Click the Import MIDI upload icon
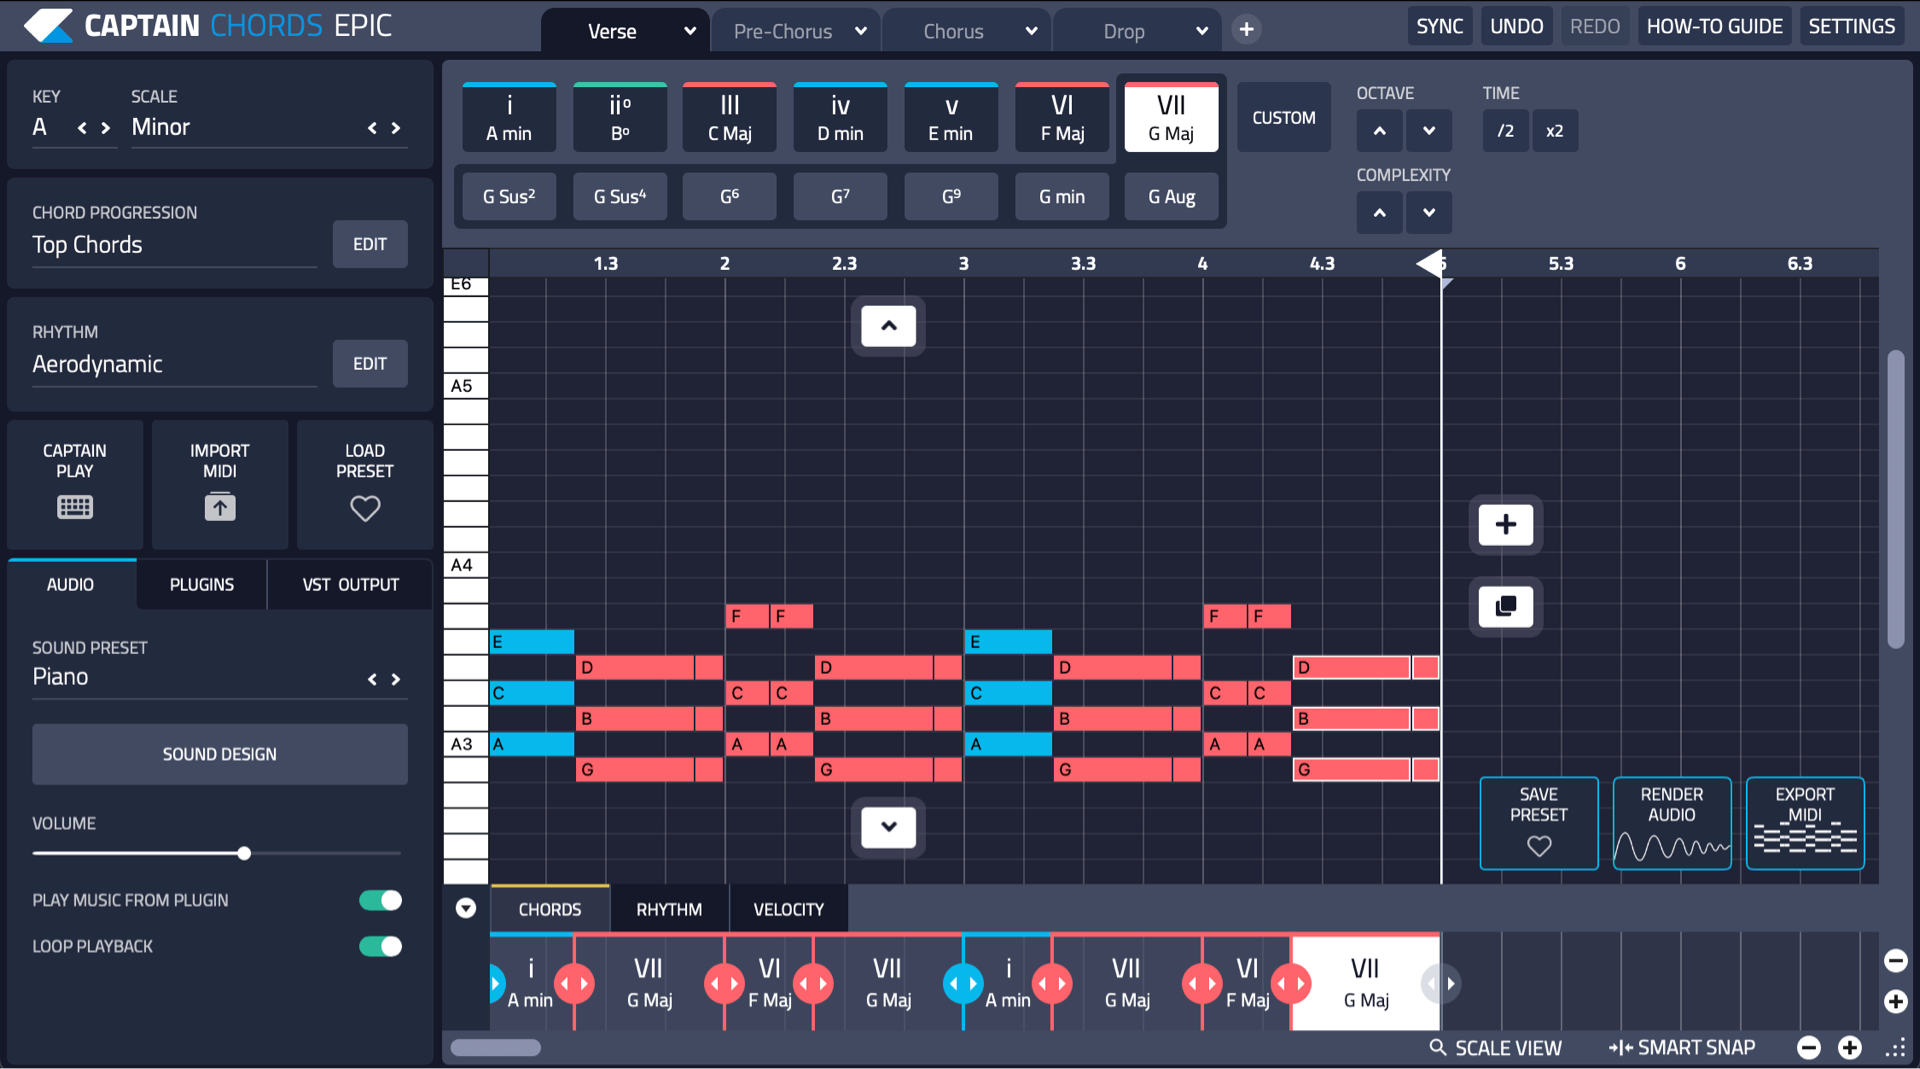Image resolution: width=1920 pixels, height=1069 pixels. click(x=220, y=507)
